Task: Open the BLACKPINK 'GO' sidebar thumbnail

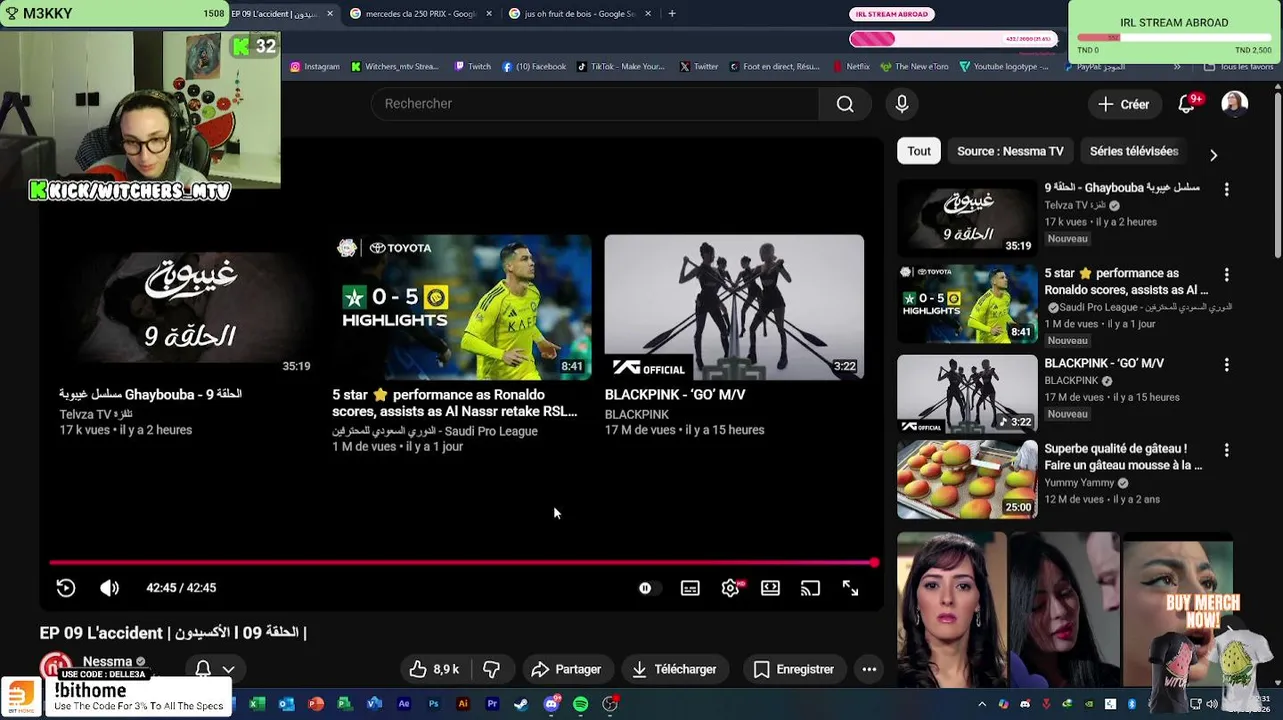Action: coord(967,393)
